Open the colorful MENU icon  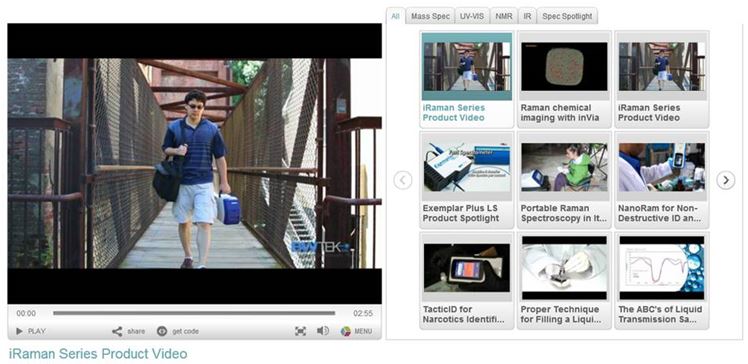click(346, 331)
